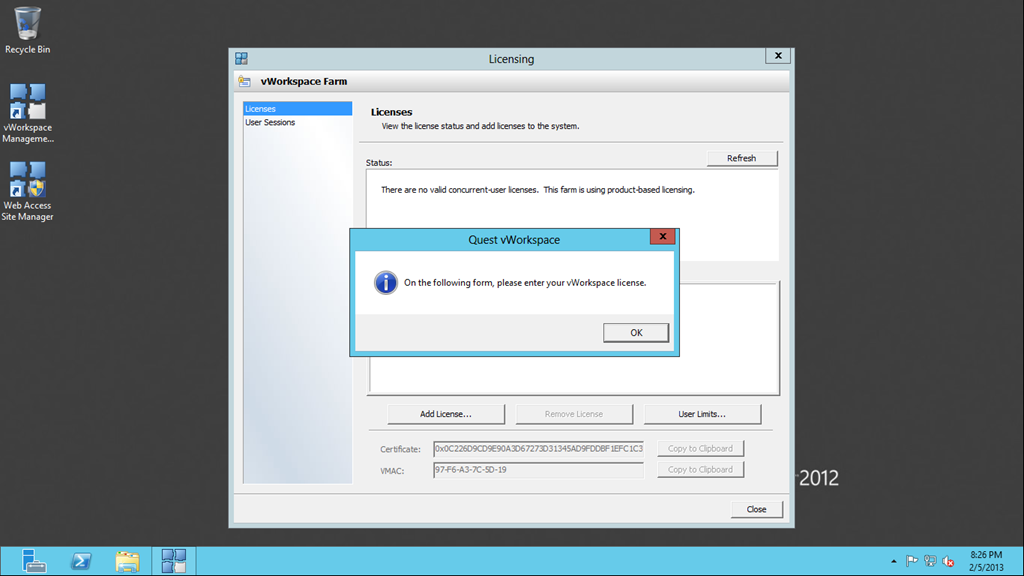Click the Remove License button
Screen dimensions: 1024x576
pos(574,414)
